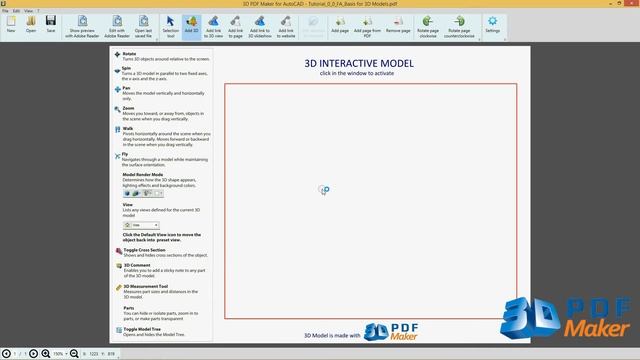The width and height of the screenshot is (640, 360).
Task: Open last saved file
Action: click(143, 27)
